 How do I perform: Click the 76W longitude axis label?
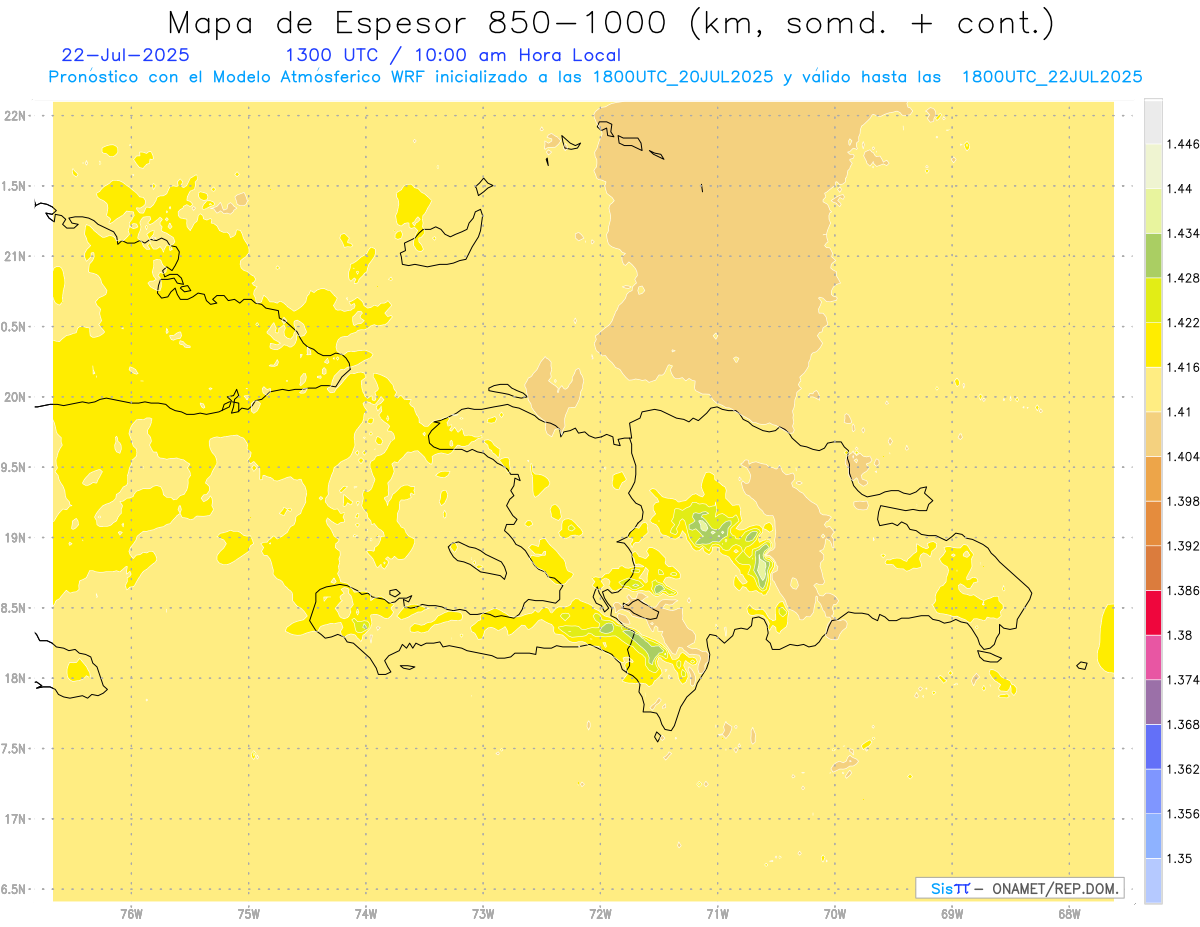(x=131, y=913)
